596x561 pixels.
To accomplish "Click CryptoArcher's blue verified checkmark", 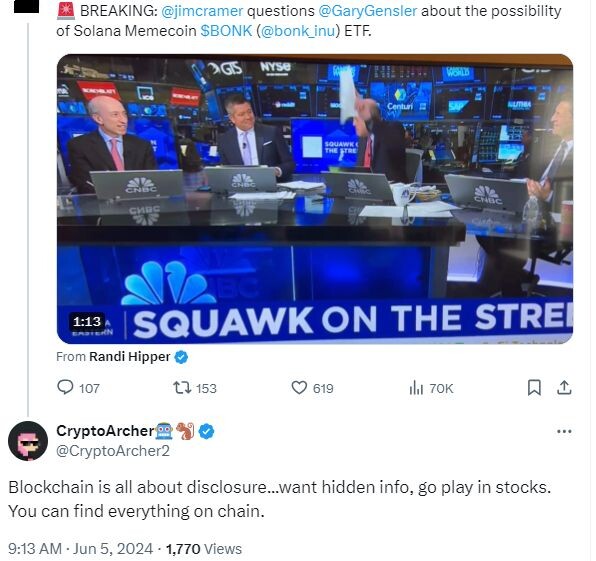I will (206, 431).
